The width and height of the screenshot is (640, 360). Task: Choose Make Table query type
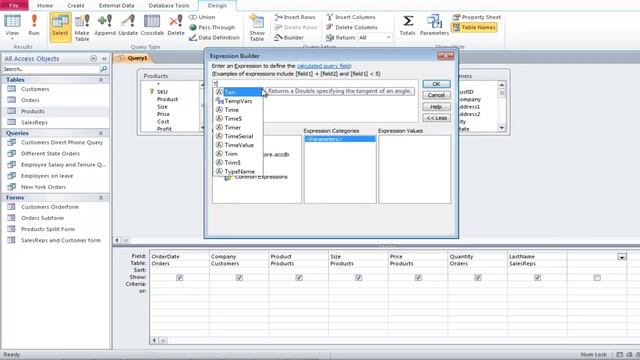tap(82, 28)
